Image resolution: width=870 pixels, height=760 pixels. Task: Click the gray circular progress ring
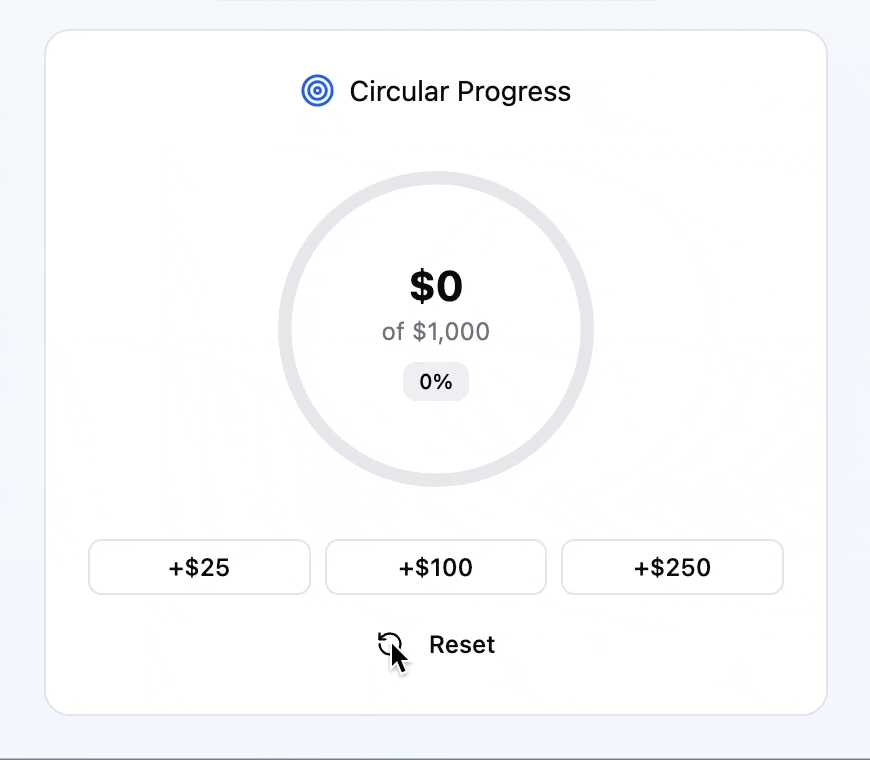point(436,179)
